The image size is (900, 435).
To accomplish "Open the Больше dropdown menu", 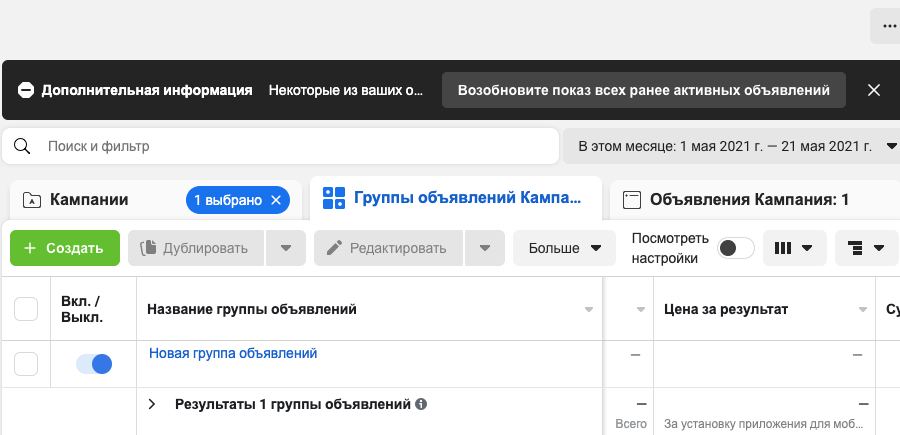I will [x=564, y=248].
